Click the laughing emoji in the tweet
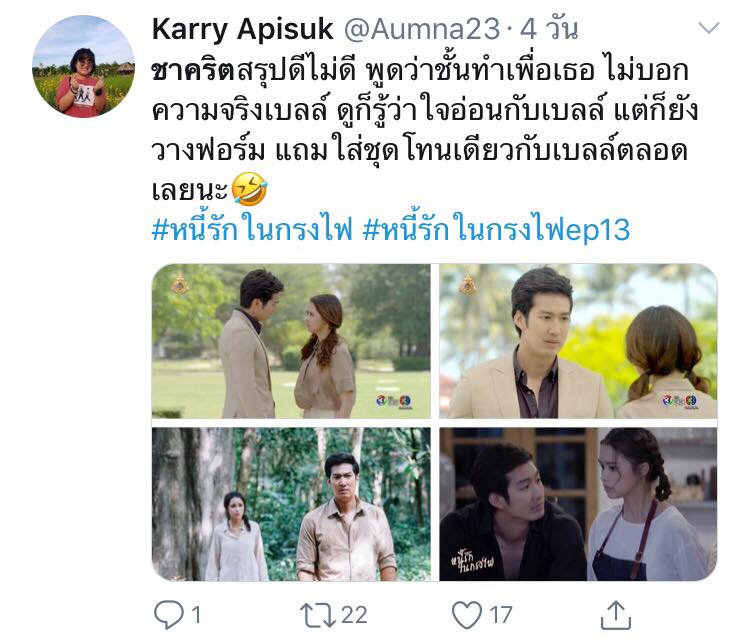The height and width of the screenshot is (643, 750). (x=249, y=189)
